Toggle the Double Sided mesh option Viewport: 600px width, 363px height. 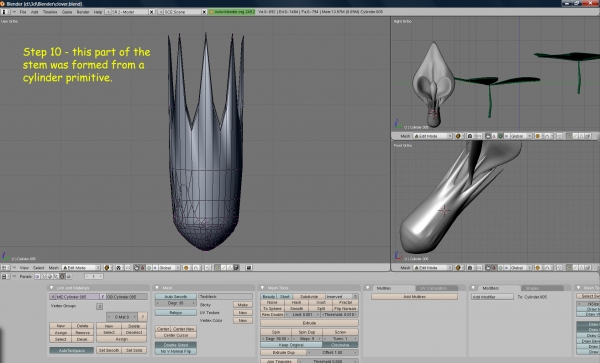[x=176, y=345]
